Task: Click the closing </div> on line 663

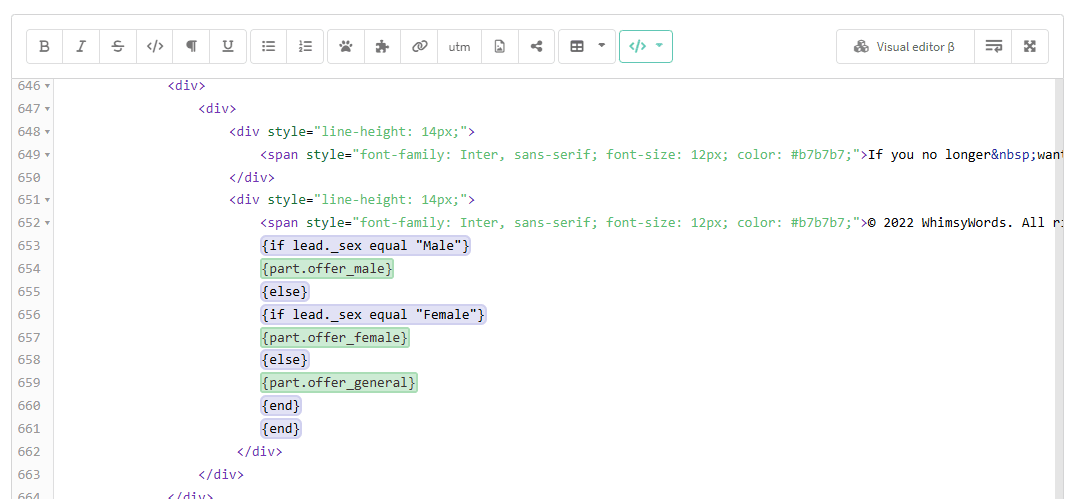Action: pos(221,474)
